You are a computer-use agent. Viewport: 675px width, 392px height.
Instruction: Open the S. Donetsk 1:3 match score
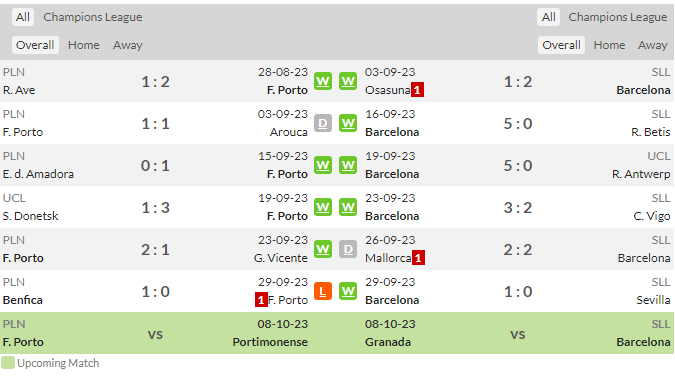coord(155,207)
